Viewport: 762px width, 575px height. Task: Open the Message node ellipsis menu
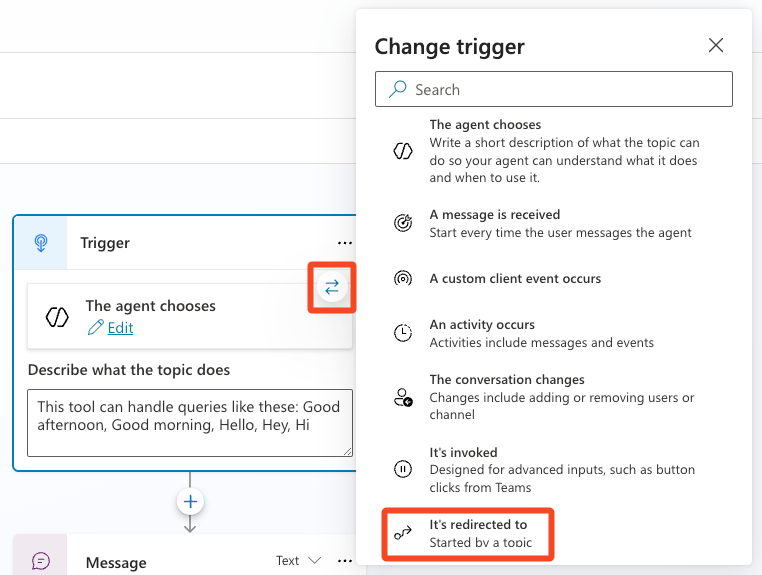(x=345, y=561)
